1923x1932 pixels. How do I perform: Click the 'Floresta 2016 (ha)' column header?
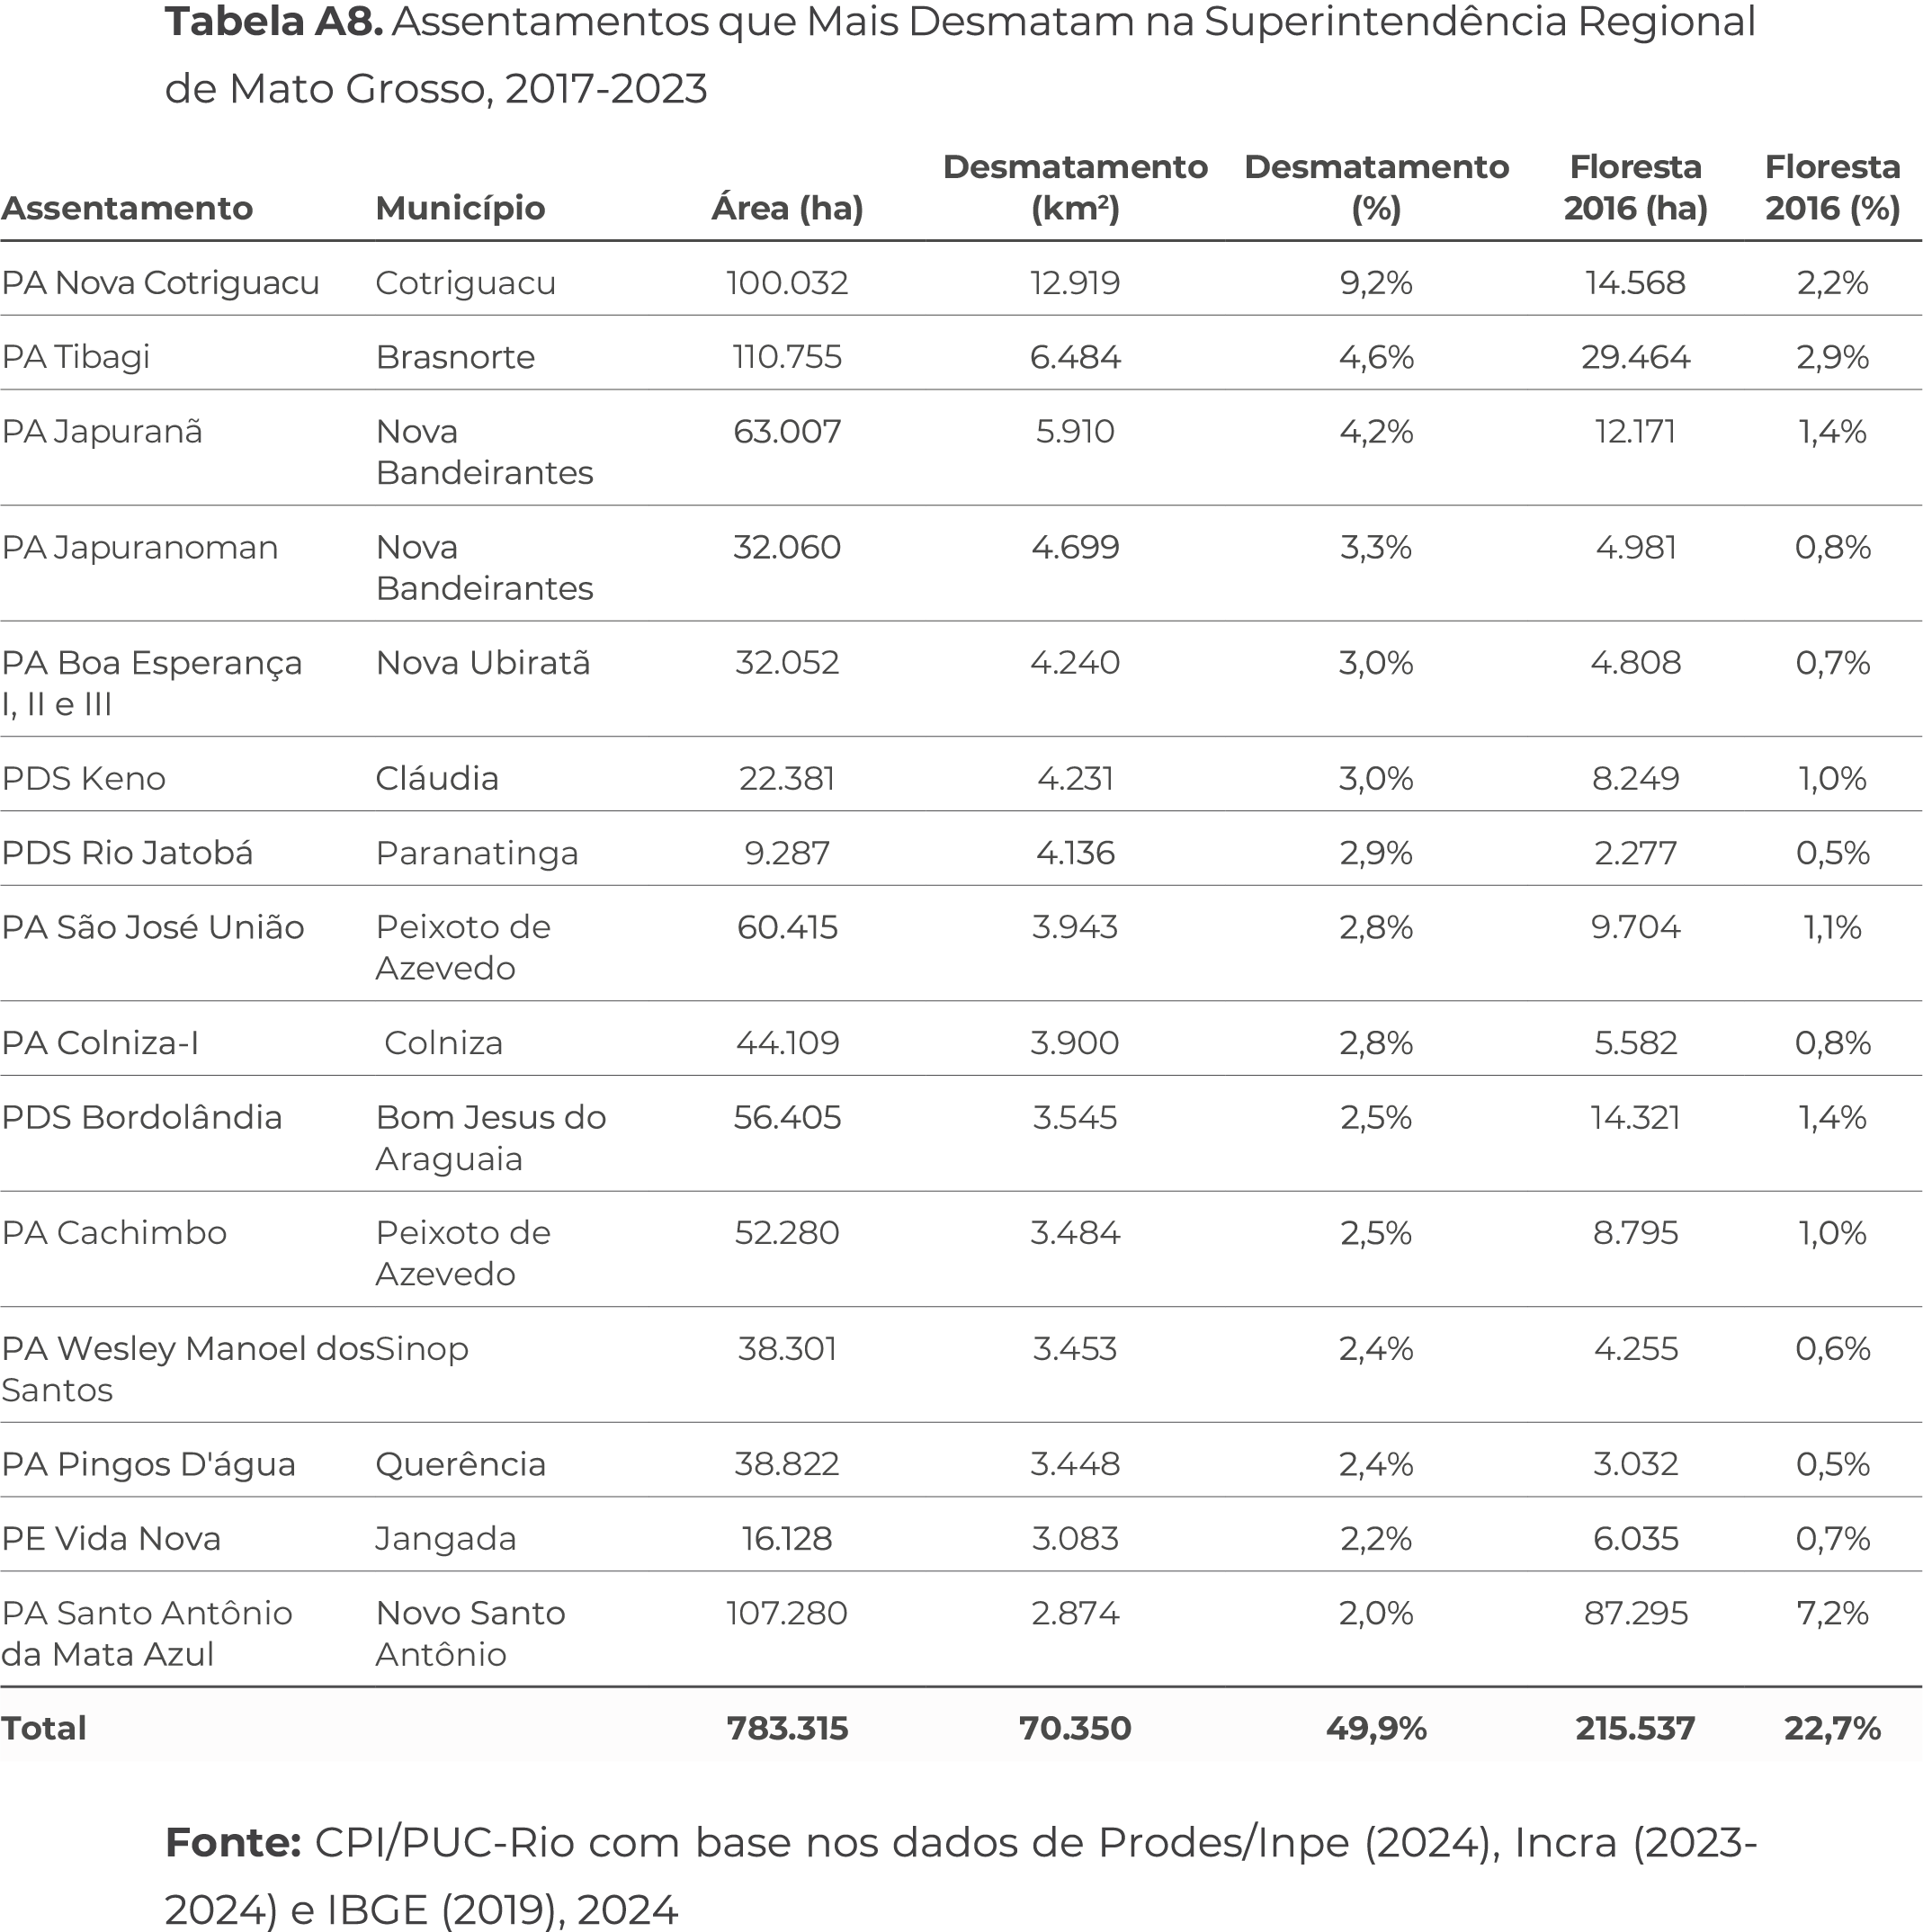(x=1635, y=187)
